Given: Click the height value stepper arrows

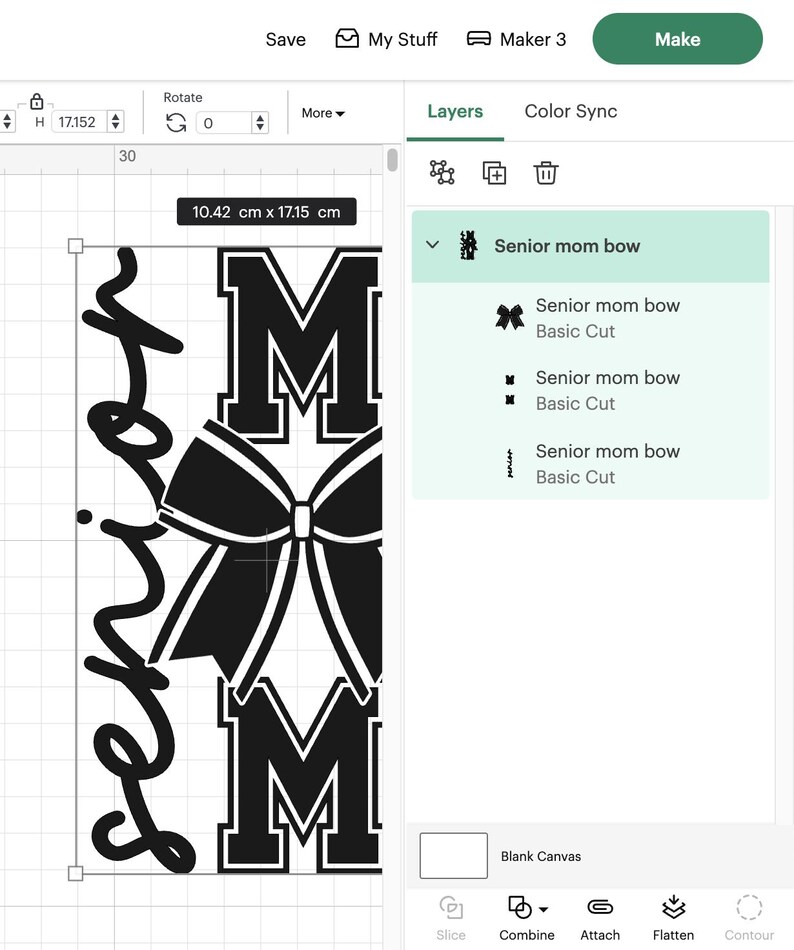Looking at the screenshot, I should (116, 122).
